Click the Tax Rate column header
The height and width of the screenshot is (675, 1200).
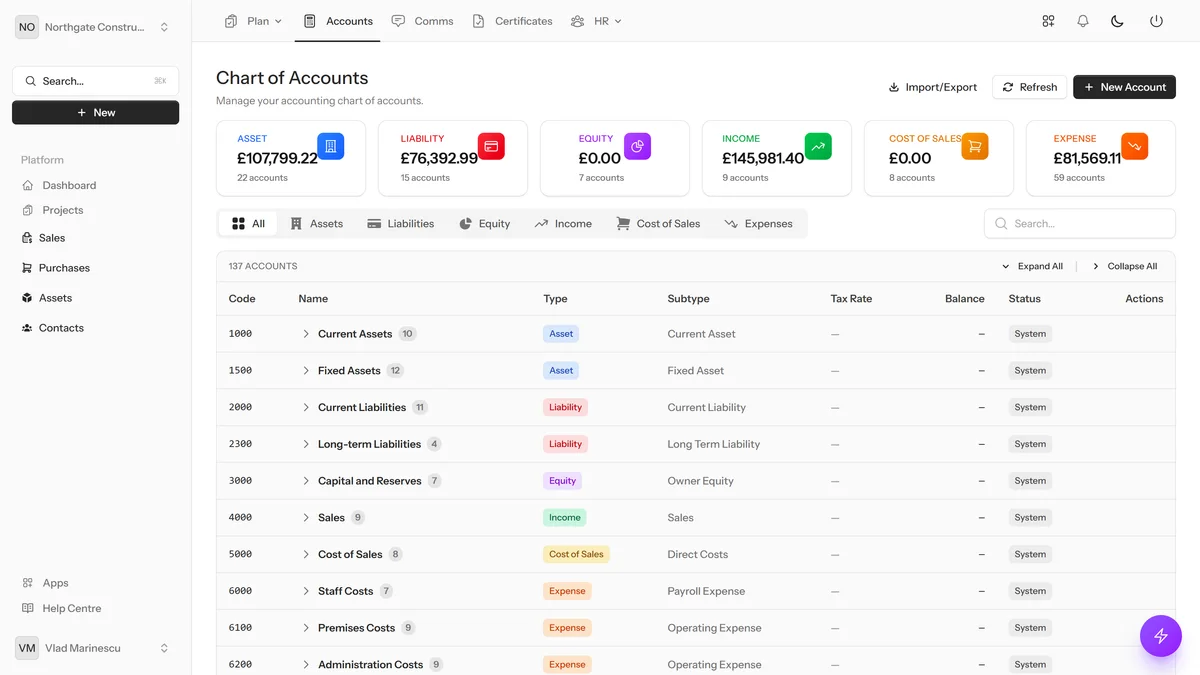851,299
